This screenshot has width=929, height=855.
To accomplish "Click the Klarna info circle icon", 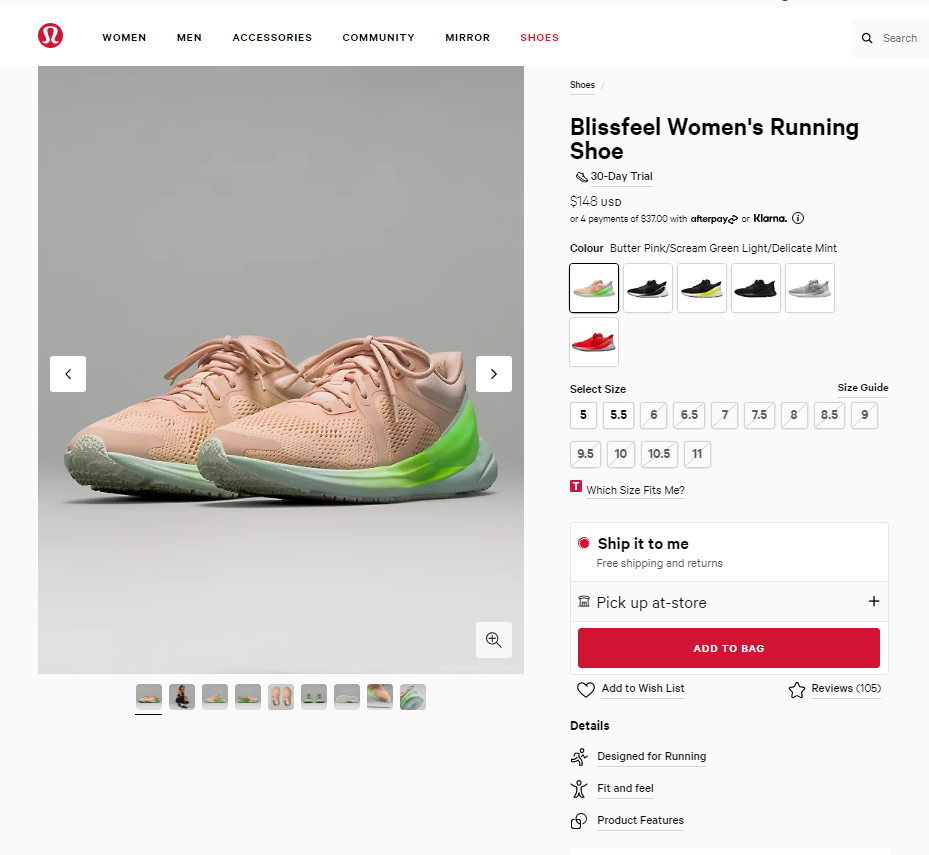I will [798, 218].
